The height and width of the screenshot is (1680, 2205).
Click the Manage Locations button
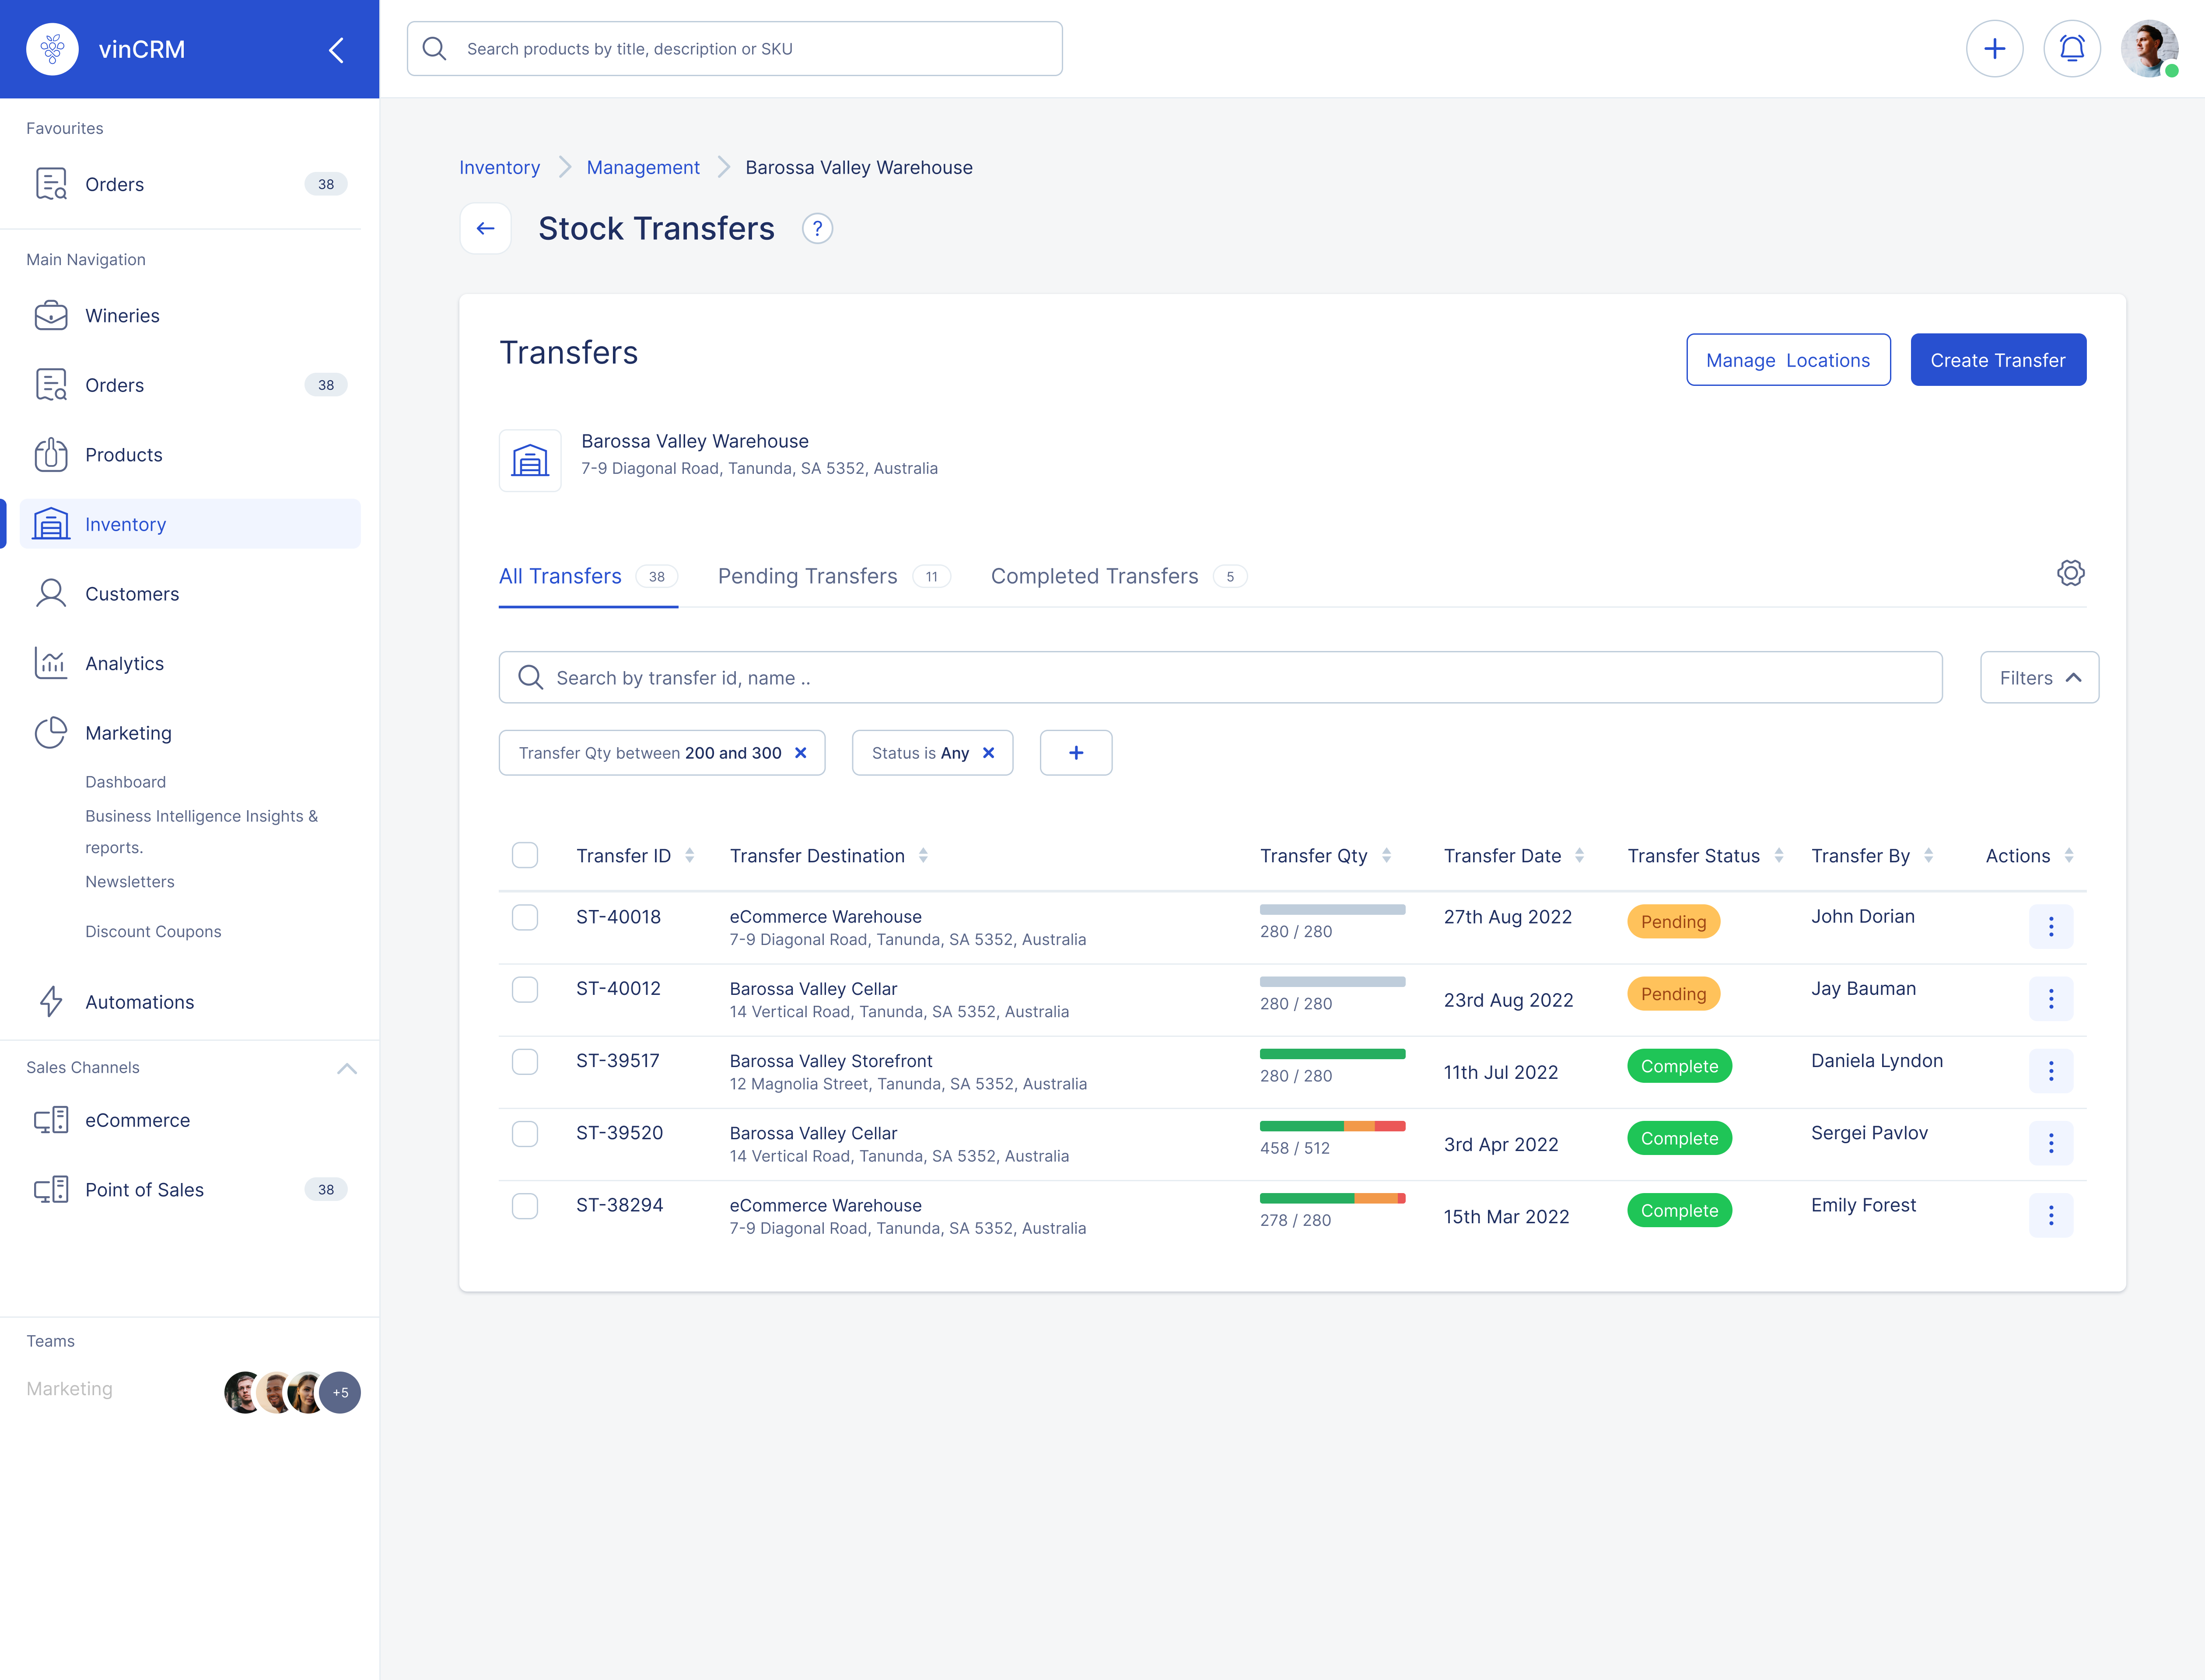(x=1788, y=360)
